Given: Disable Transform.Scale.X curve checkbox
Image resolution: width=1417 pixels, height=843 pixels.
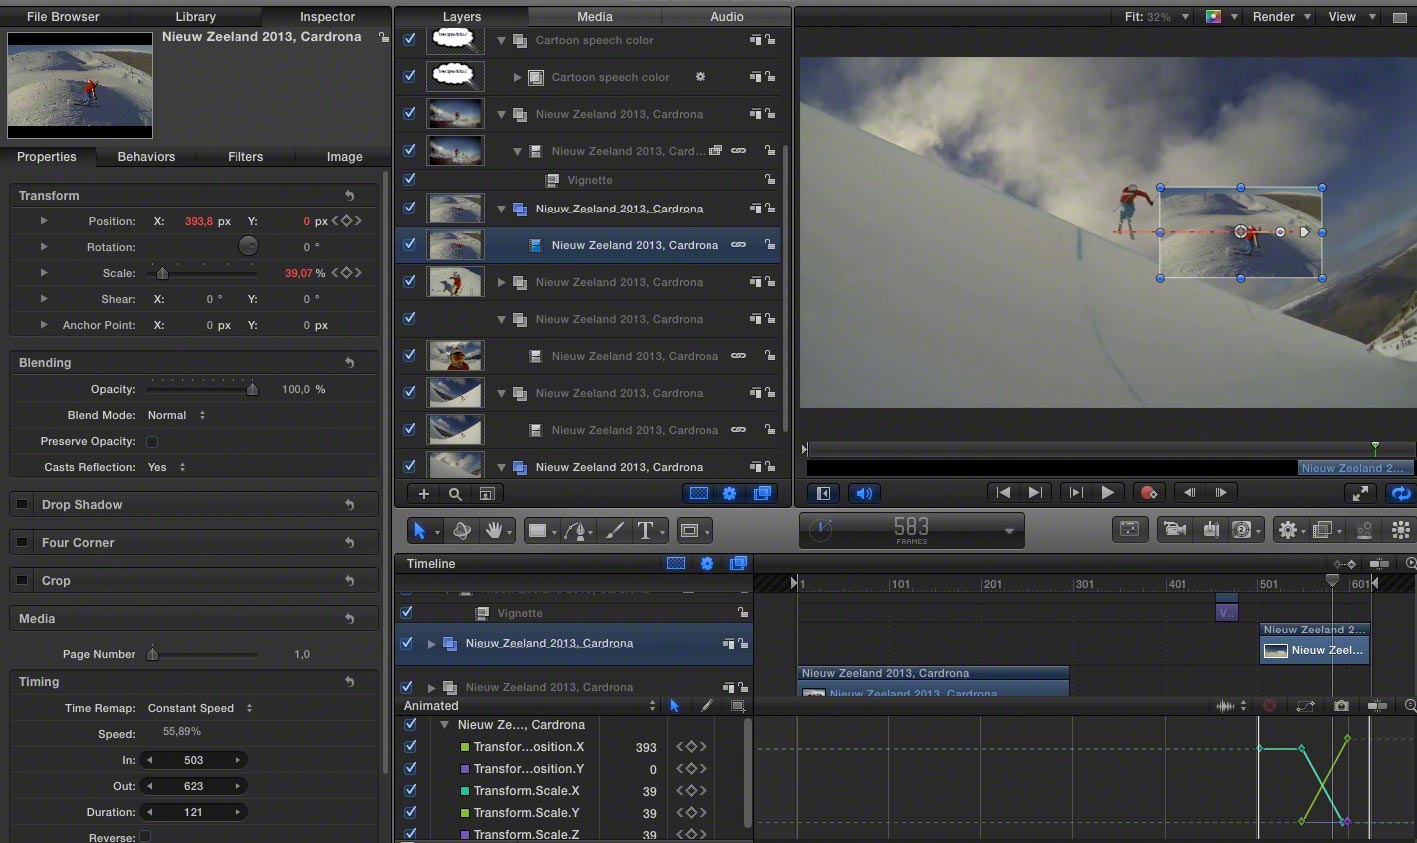Looking at the screenshot, I should pos(410,791).
